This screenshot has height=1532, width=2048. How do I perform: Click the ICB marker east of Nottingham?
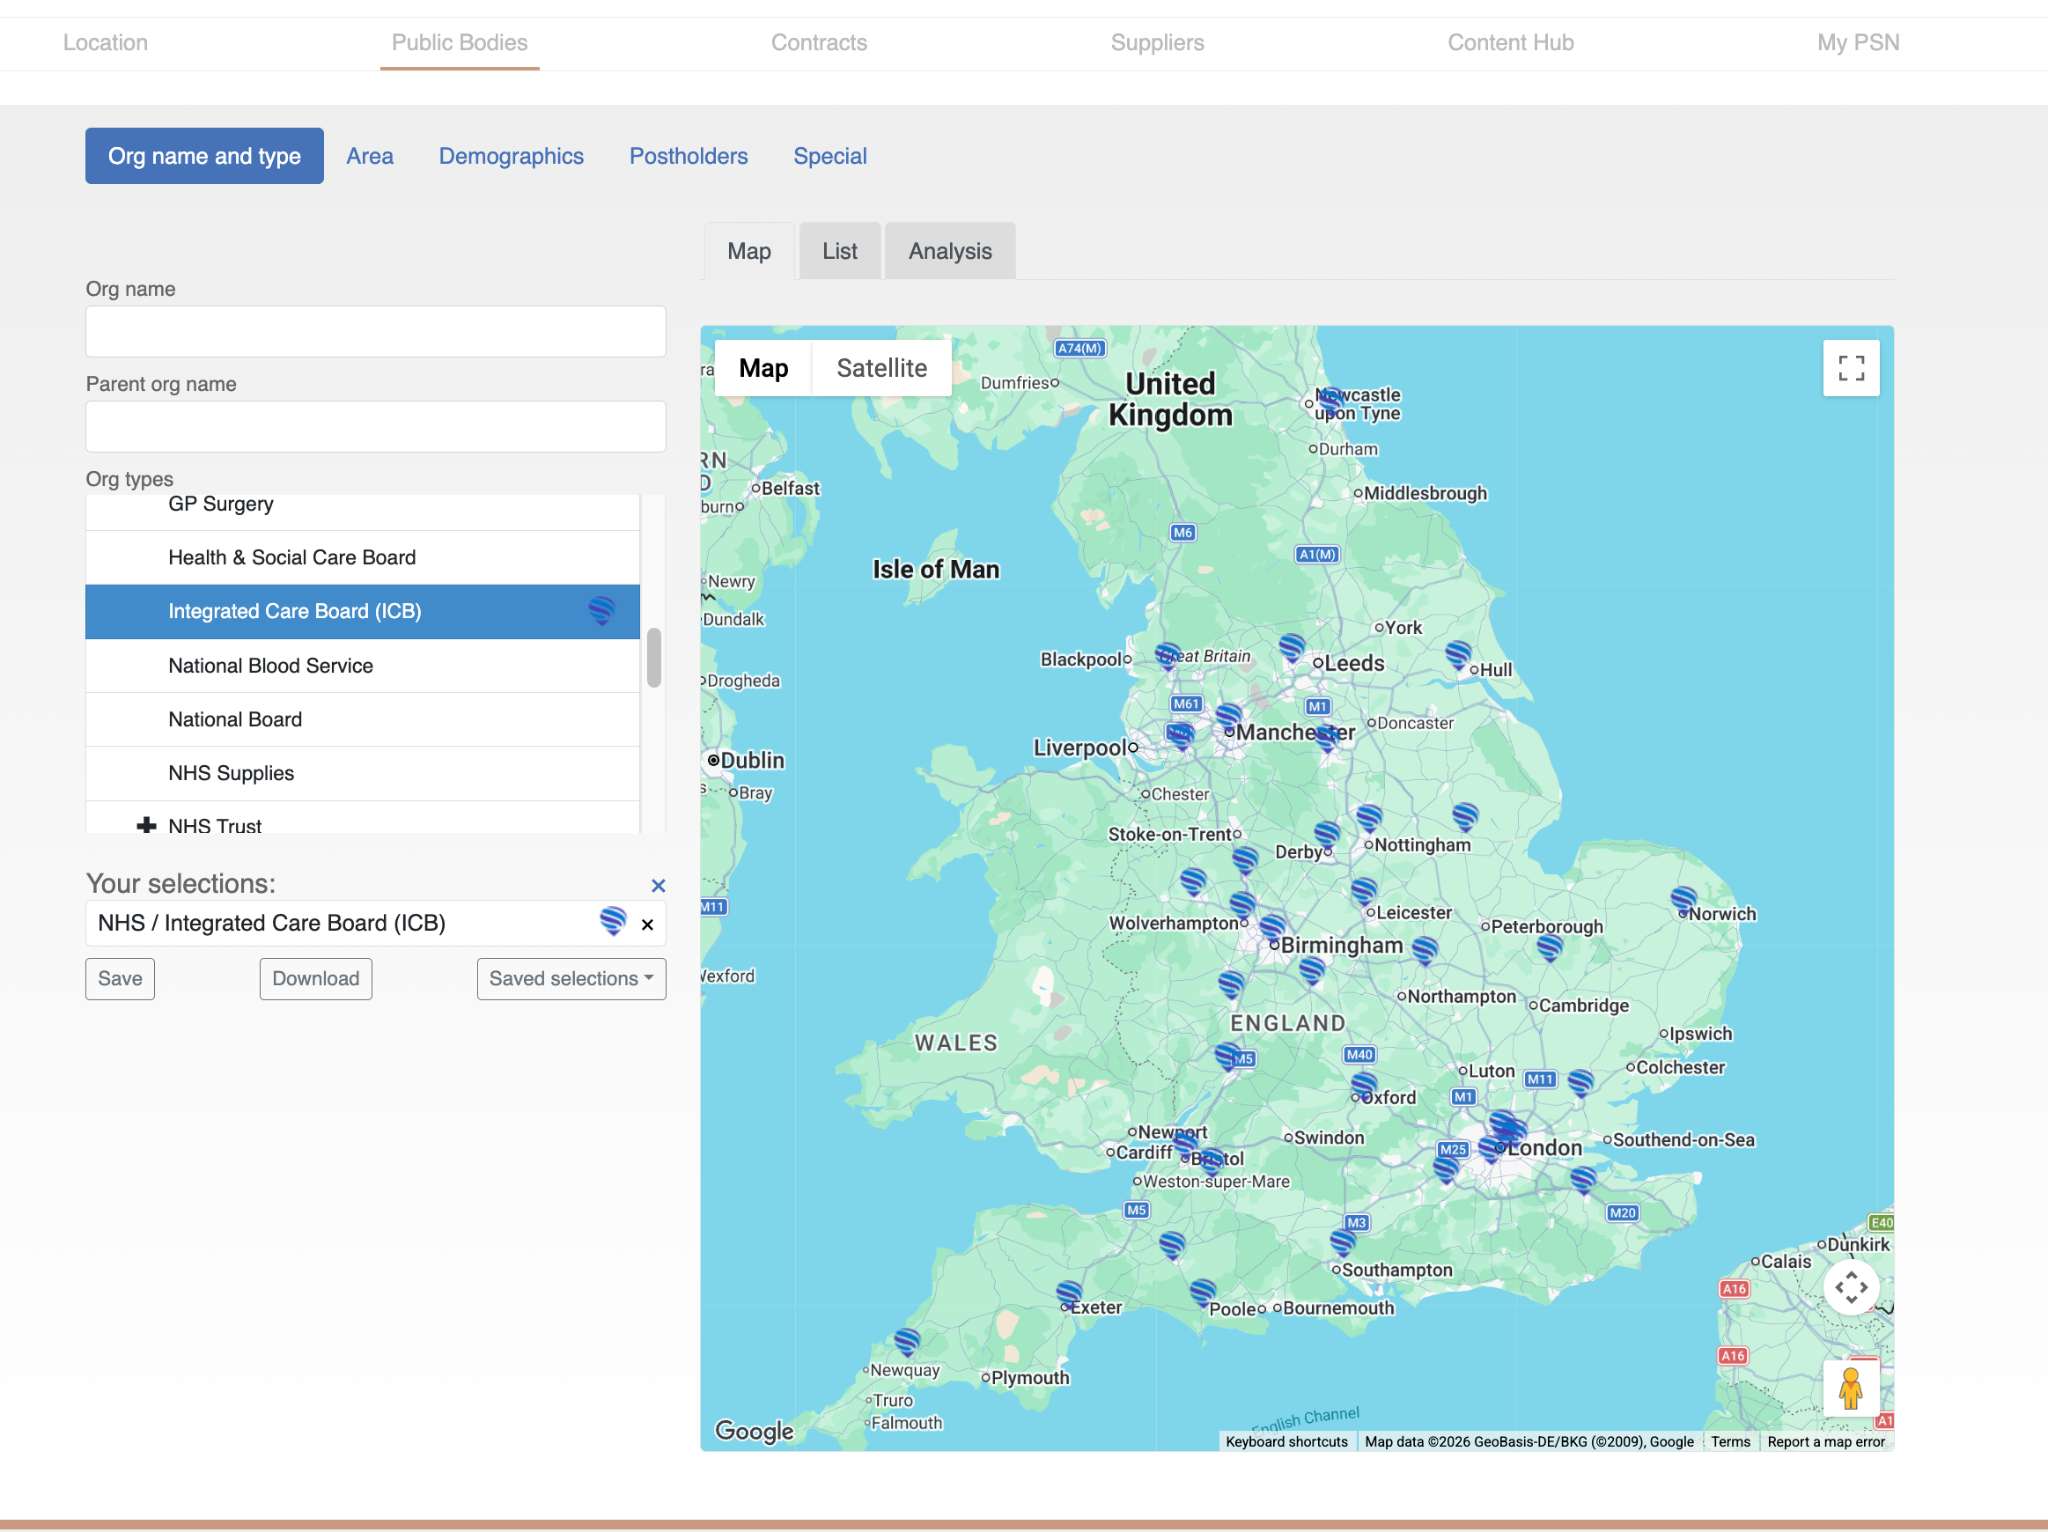[x=1465, y=817]
